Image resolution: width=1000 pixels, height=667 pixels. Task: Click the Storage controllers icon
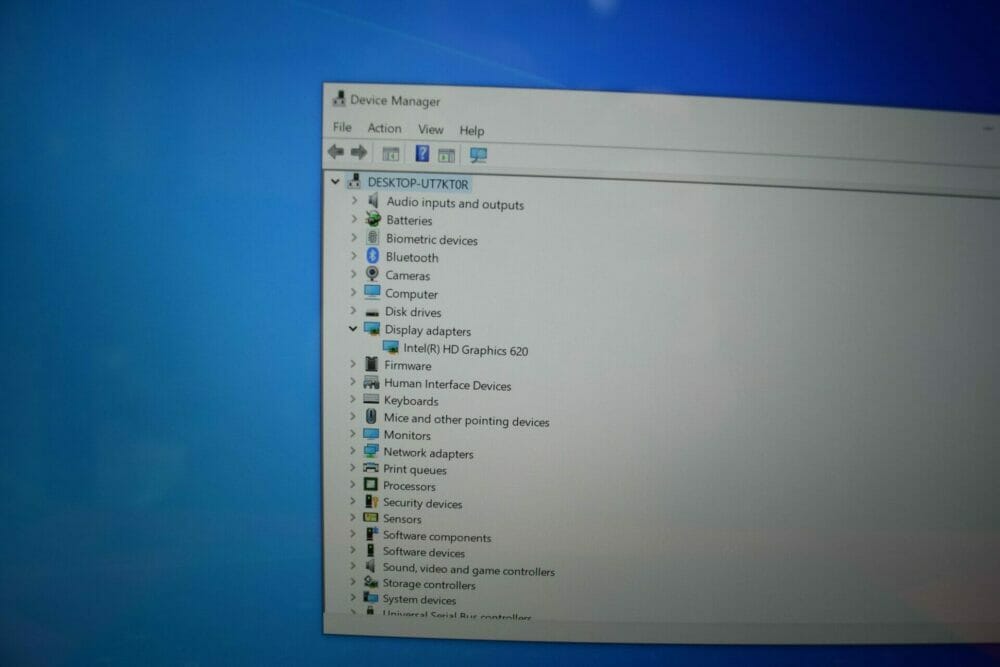[x=371, y=582]
